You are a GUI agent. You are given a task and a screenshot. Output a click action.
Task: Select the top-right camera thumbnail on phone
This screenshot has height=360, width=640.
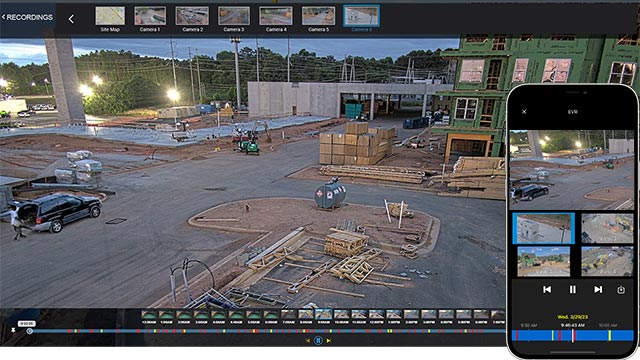(607, 229)
